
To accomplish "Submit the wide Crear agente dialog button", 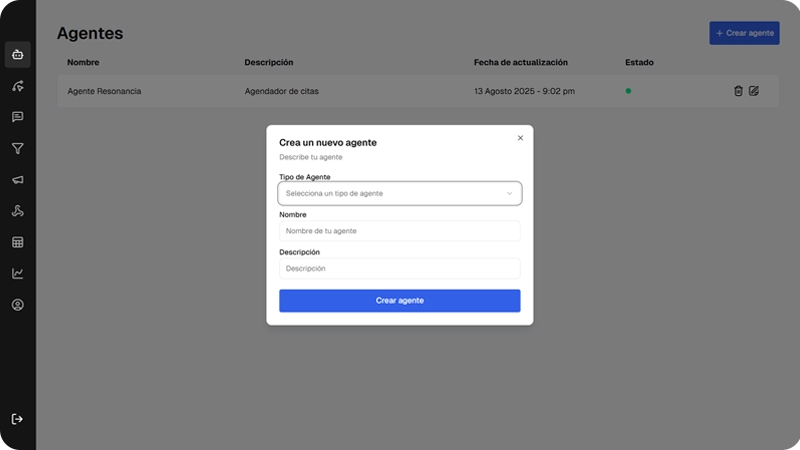I will pos(399,300).
